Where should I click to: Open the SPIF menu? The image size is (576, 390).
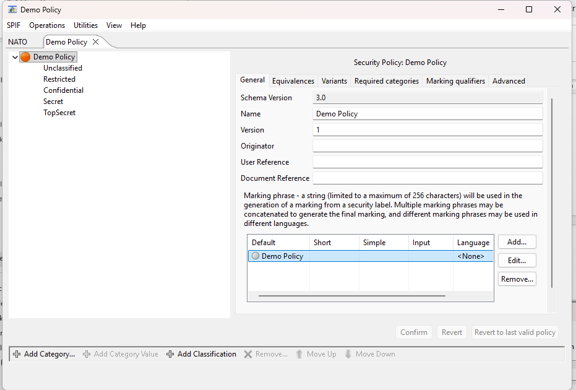(14, 25)
